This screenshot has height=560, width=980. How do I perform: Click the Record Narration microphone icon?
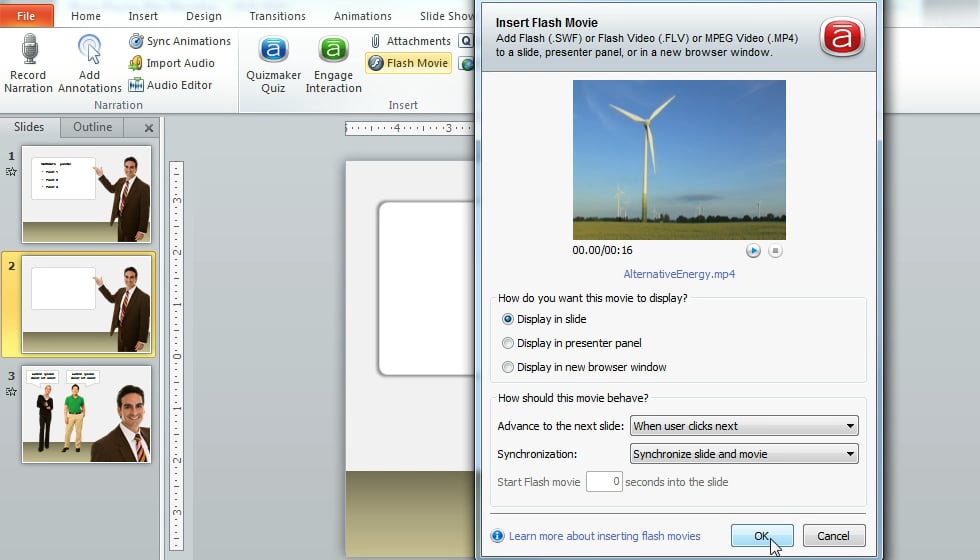[29, 49]
